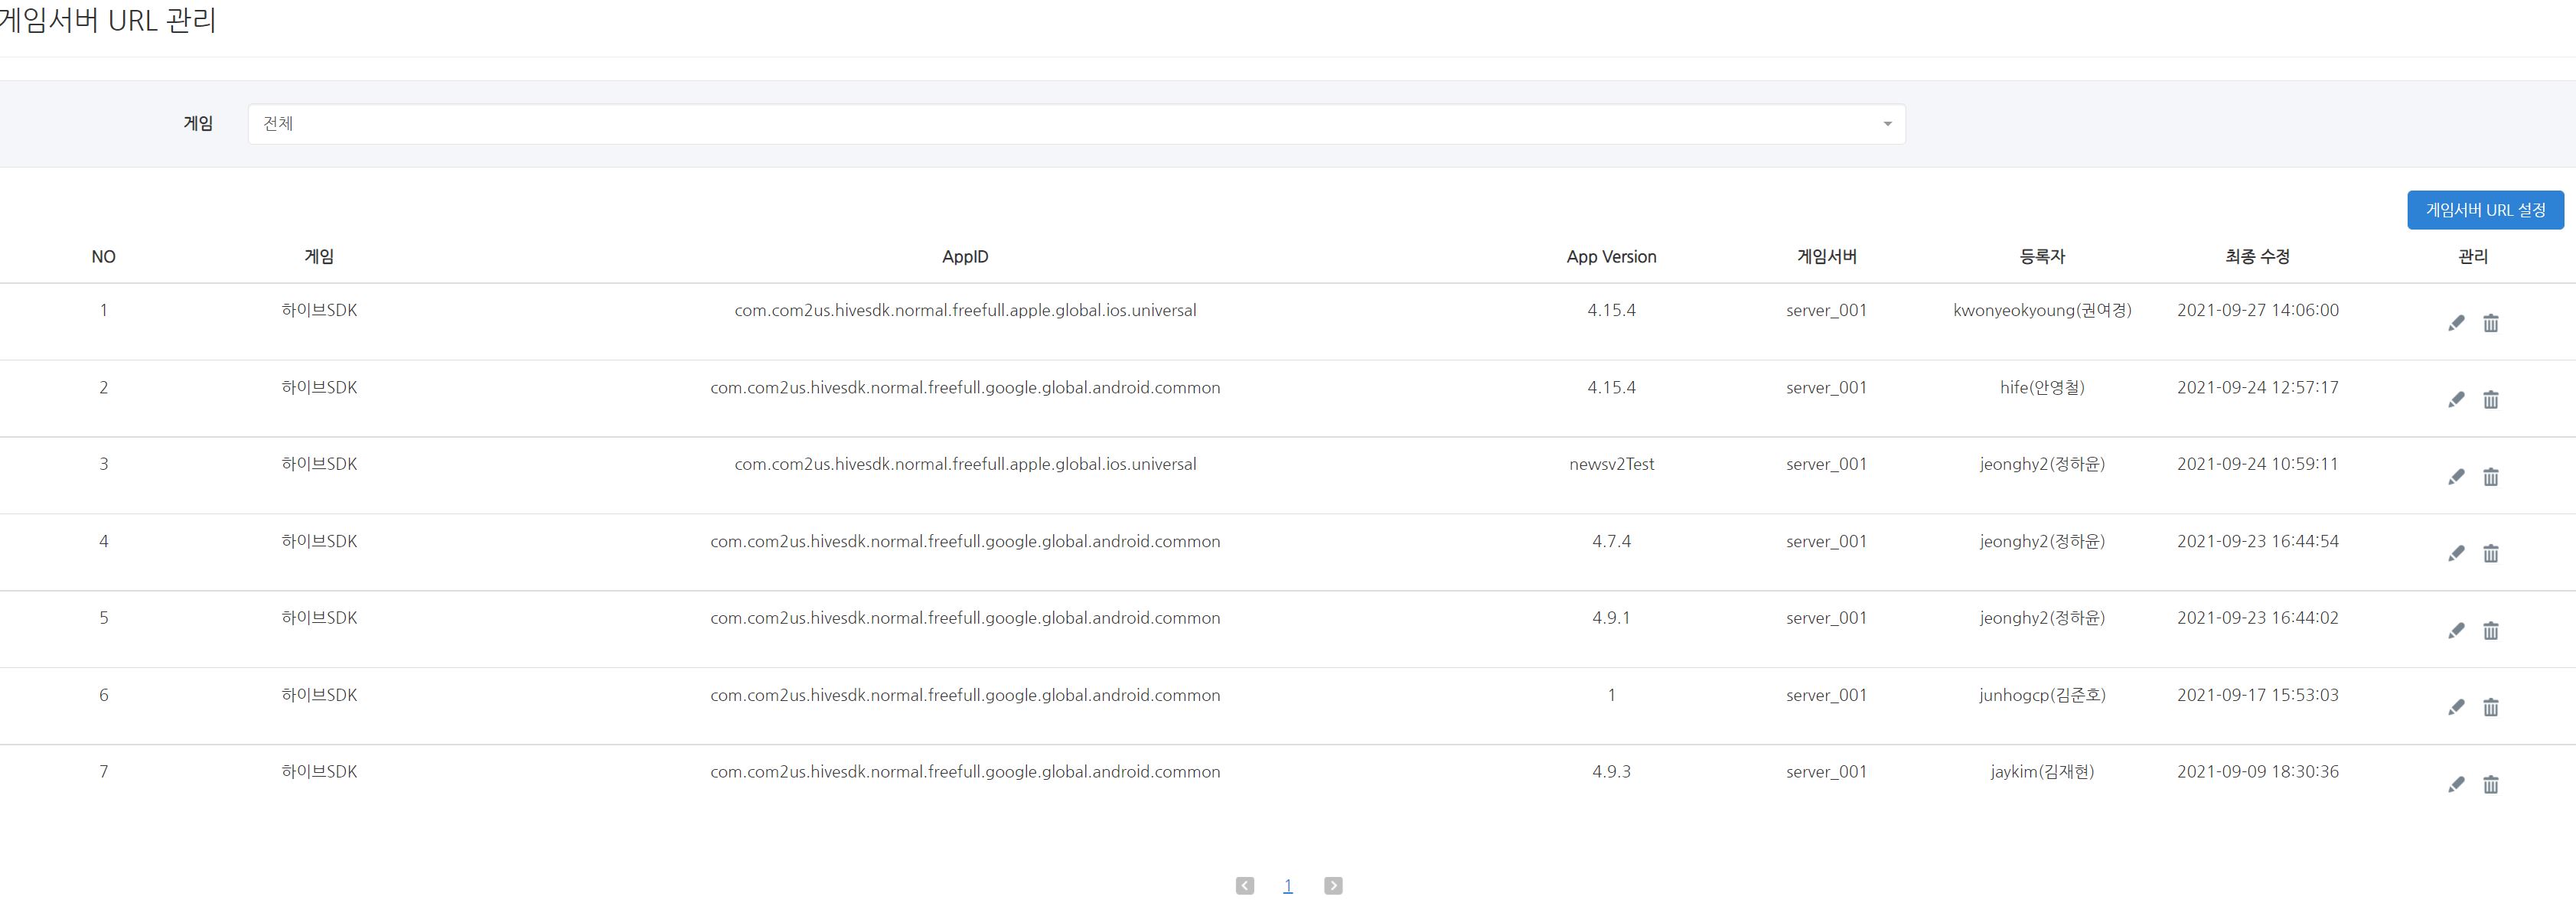Delete row 1 kwonyeokyoung entry with trash icon
The image size is (2576, 916).
pyautogui.click(x=2491, y=323)
